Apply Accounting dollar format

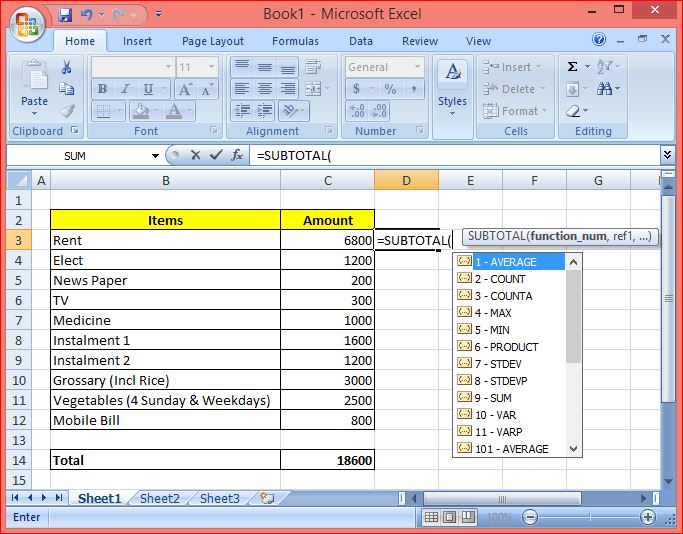click(356, 89)
